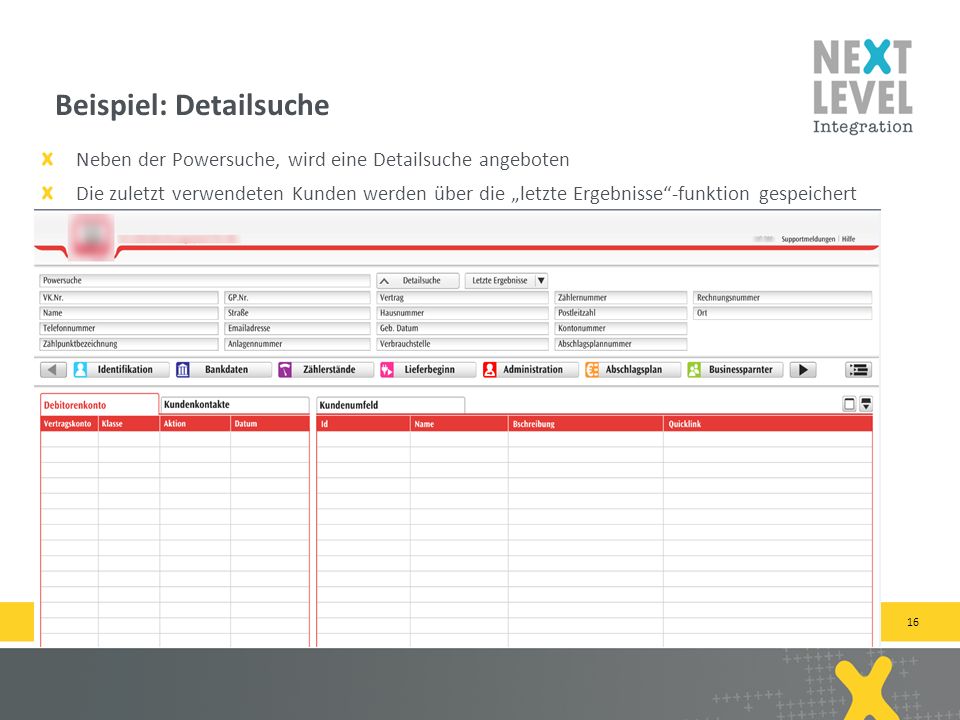Open the Abschlagsplan section
This screenshot has height=720, width=960.
[632, 370]
